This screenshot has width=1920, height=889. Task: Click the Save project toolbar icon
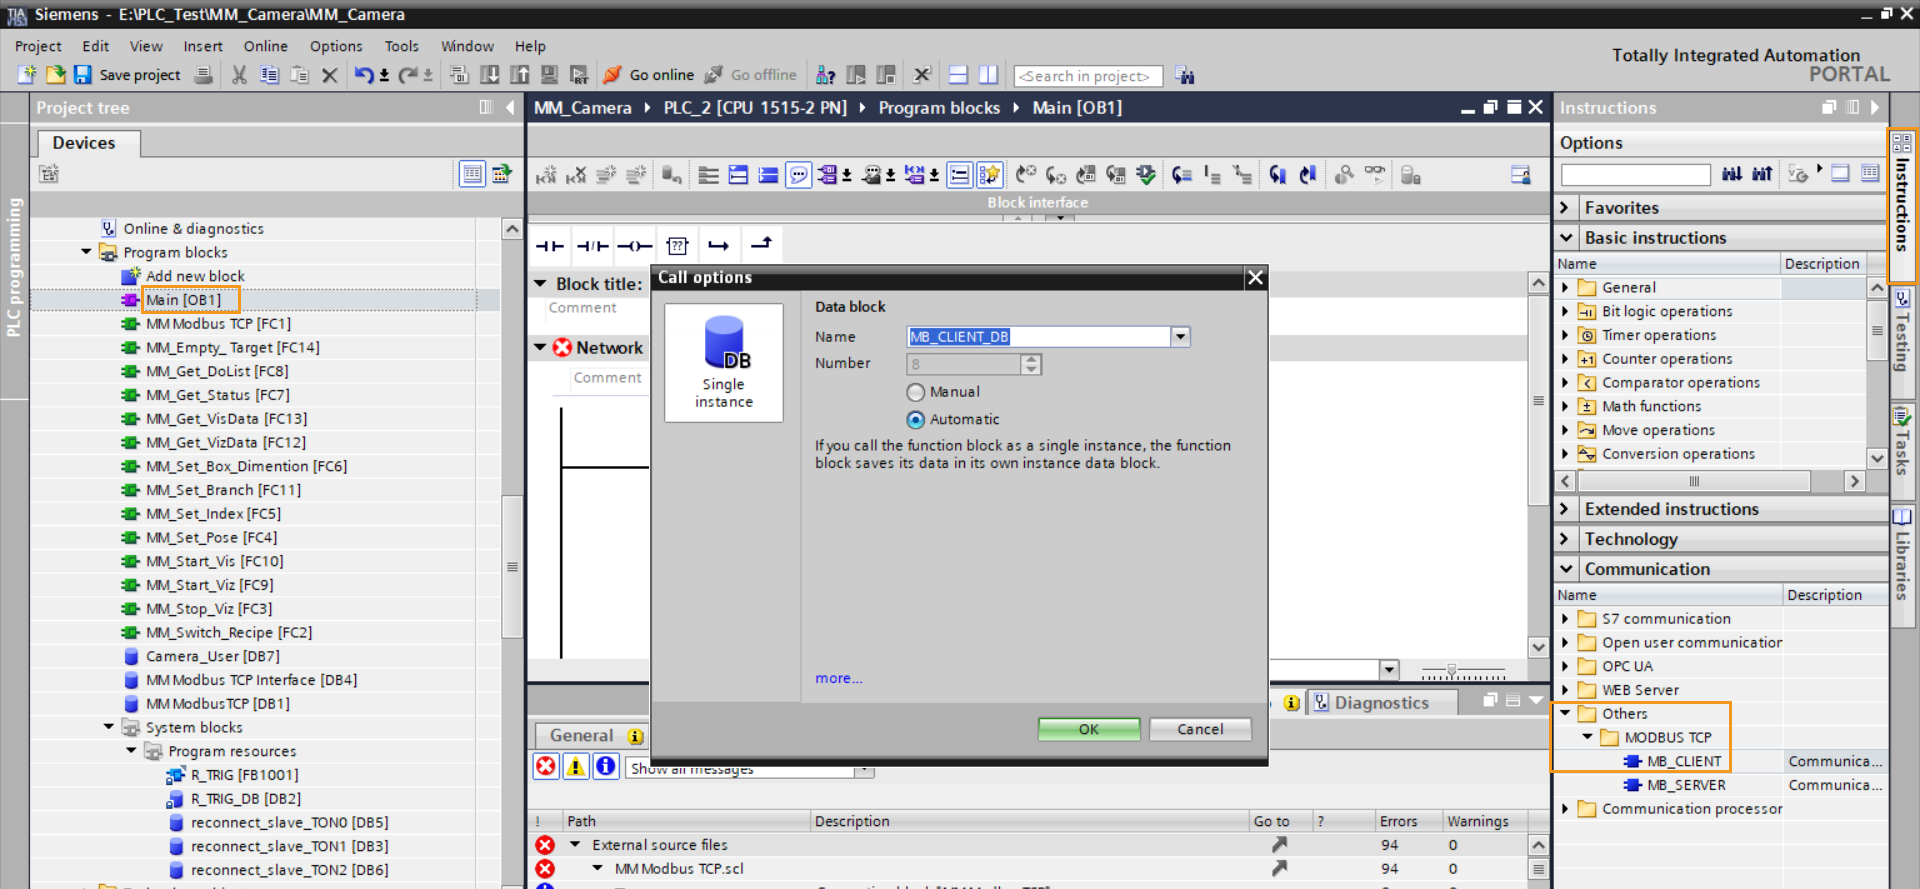[x=83, y=75]
